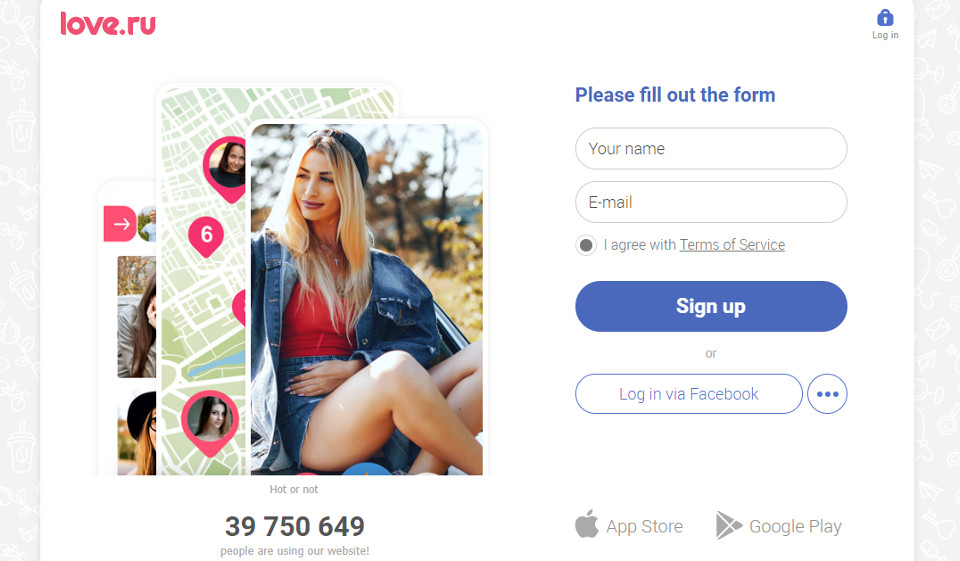Open the Google Play text link
This screenshot has height=561, width=960.
coord(795,526)
